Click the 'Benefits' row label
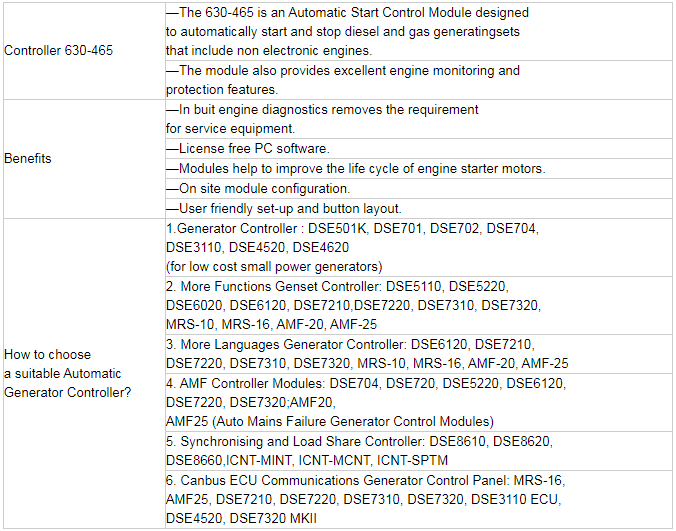The width and height of the screenshot is (676, 531). (x=28, y=159)
